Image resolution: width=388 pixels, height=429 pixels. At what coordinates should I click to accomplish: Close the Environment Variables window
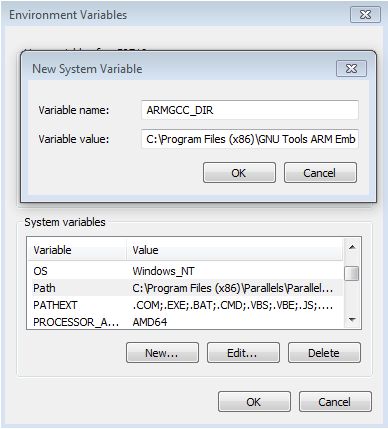(365, 15)
